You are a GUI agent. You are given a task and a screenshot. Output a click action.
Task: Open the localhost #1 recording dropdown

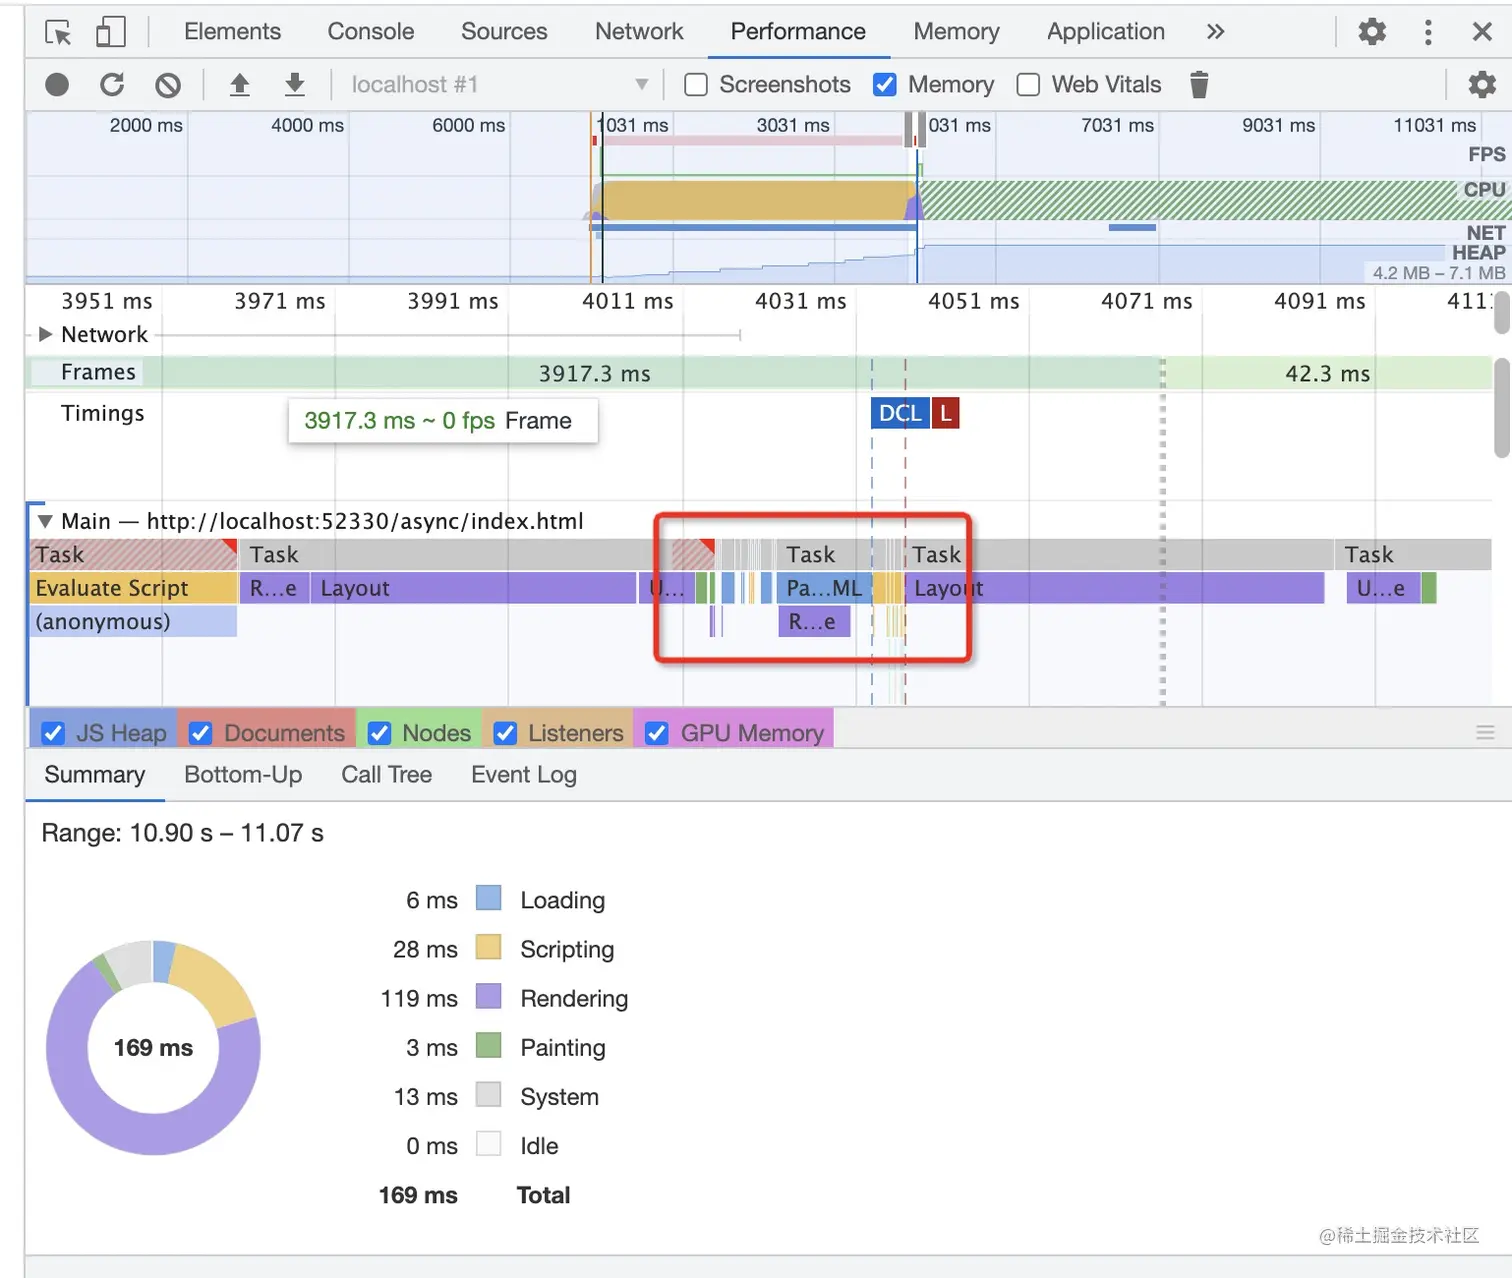[x=500, y=85]
